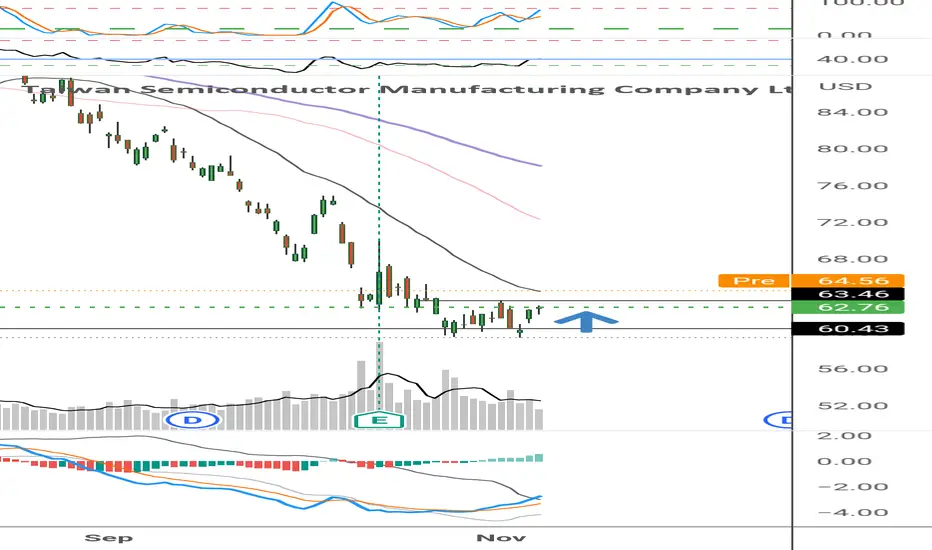932x550 pixels.
Task: Click the −4.00 MACD axis value
Action: point(852,512)
